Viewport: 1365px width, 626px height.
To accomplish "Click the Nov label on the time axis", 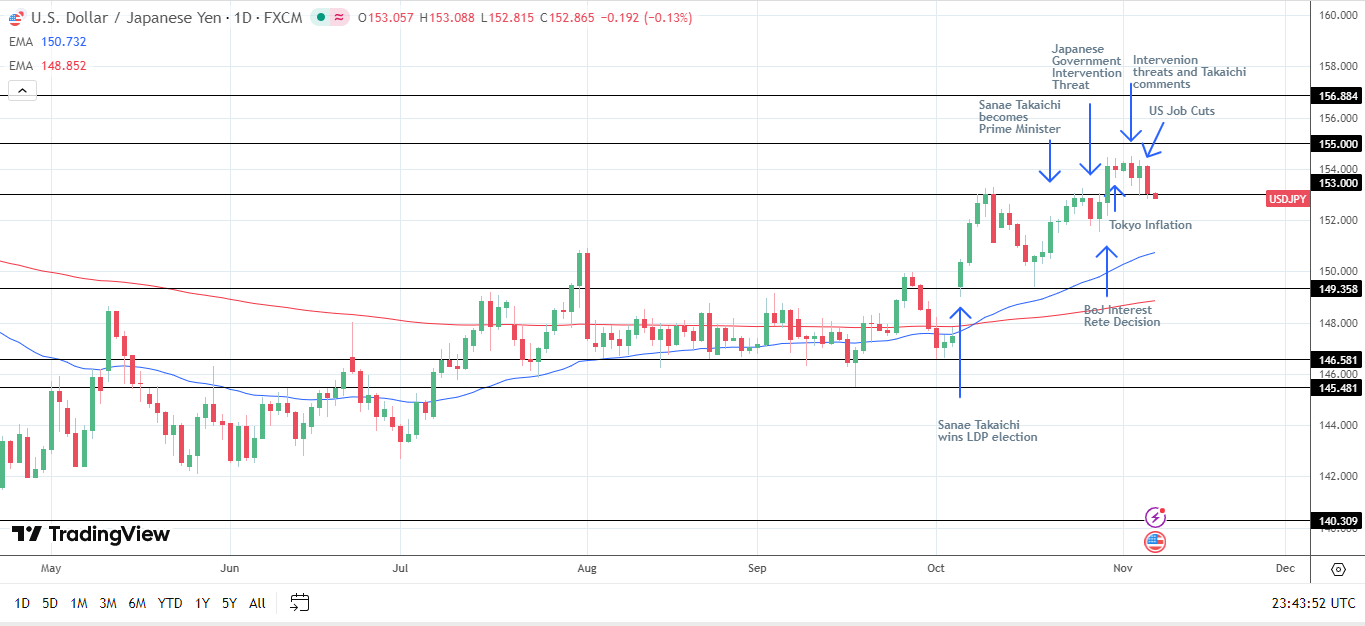I will pos(1122,567).
